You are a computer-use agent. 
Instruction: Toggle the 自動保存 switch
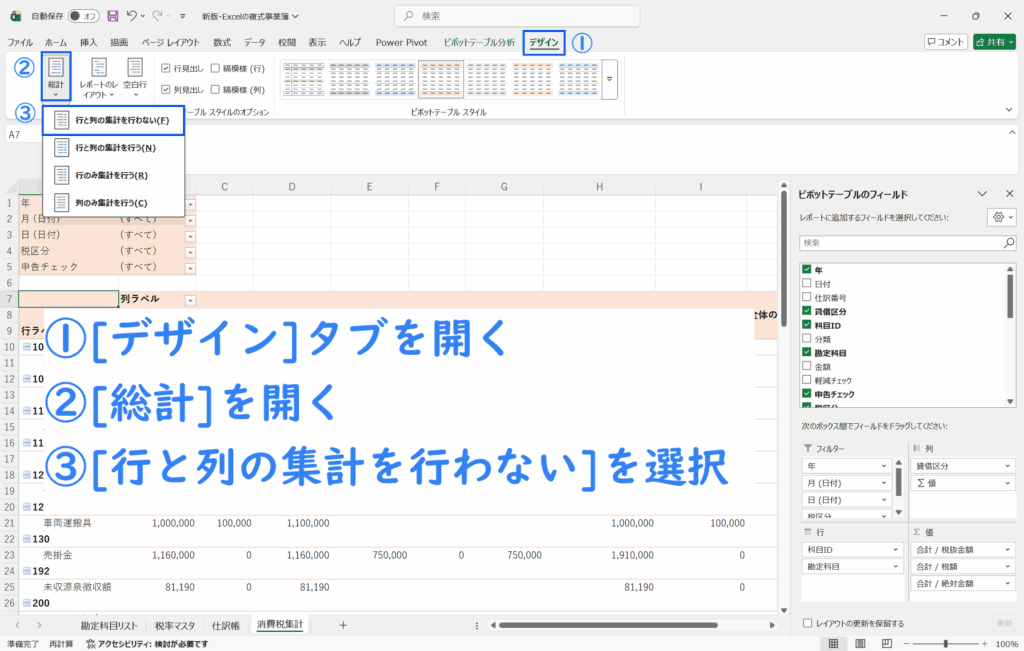point(84,16)
